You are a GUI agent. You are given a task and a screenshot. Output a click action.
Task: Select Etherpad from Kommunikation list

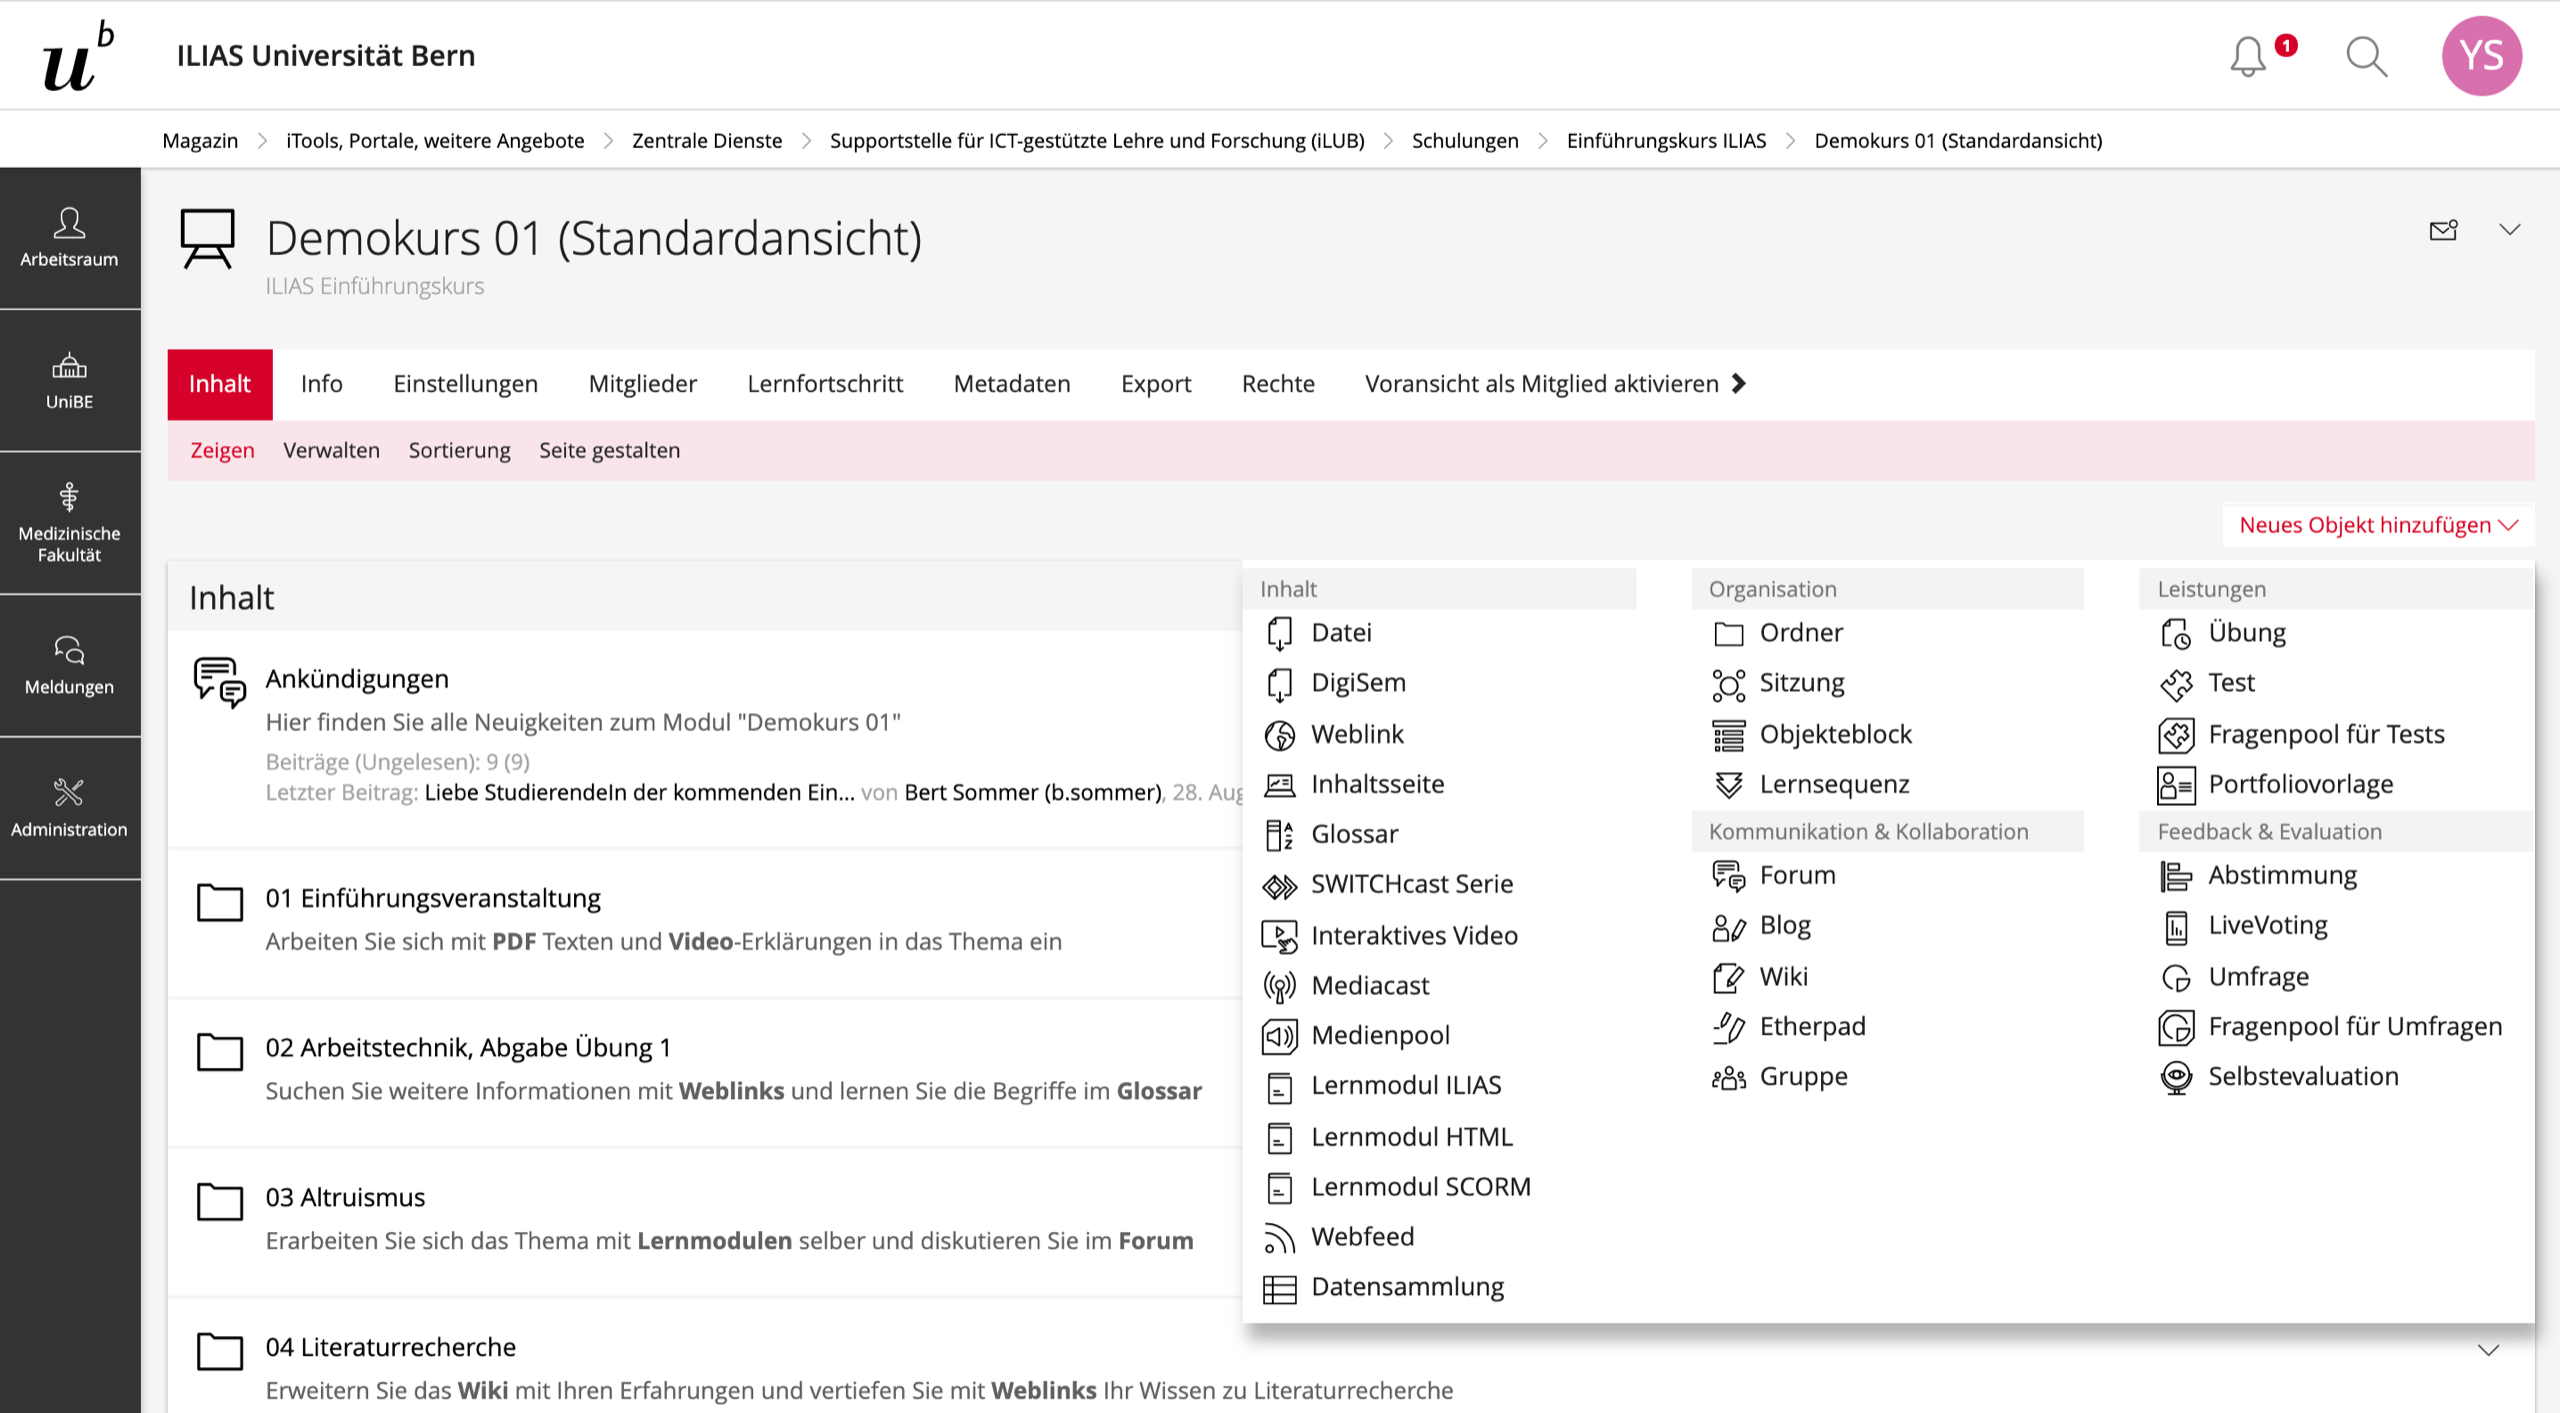click(1811, 1026)
